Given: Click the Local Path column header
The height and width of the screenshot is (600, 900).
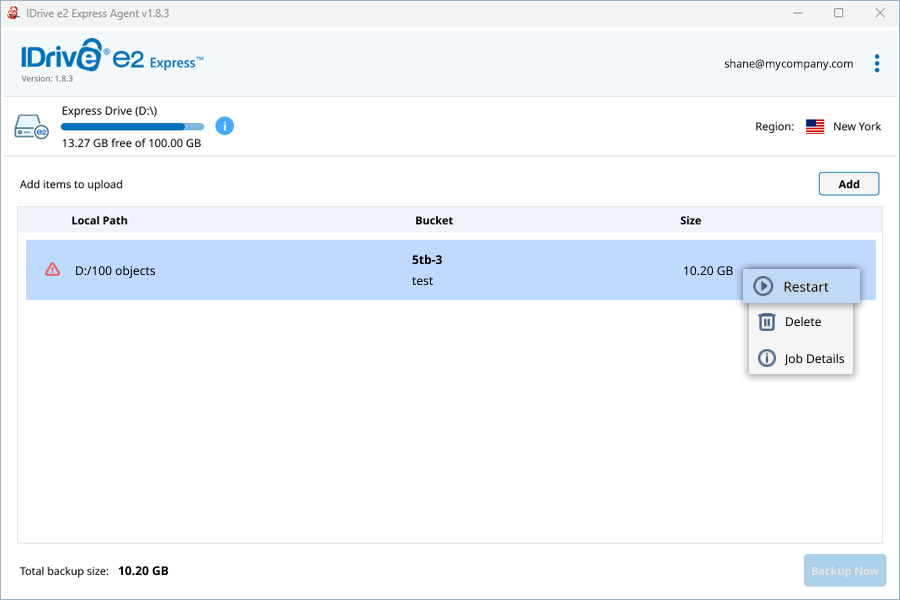Looking at the screenshot, I should [x=99, y=220].
